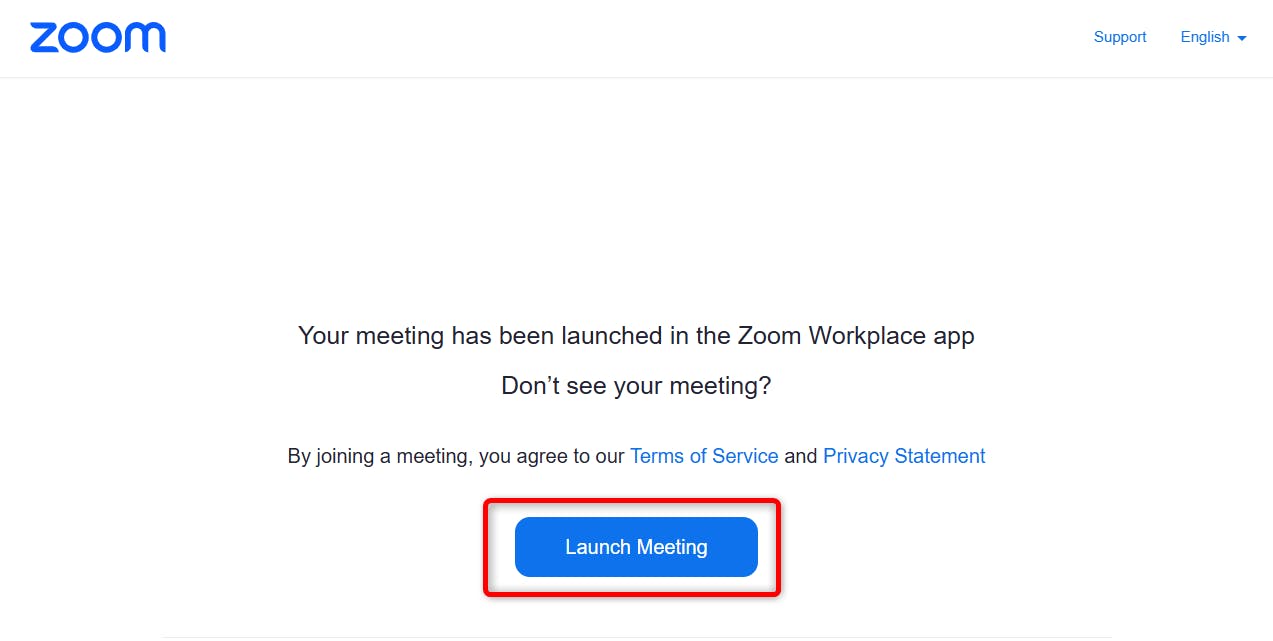Click the blue rounded Launch Meeting control

636,547
